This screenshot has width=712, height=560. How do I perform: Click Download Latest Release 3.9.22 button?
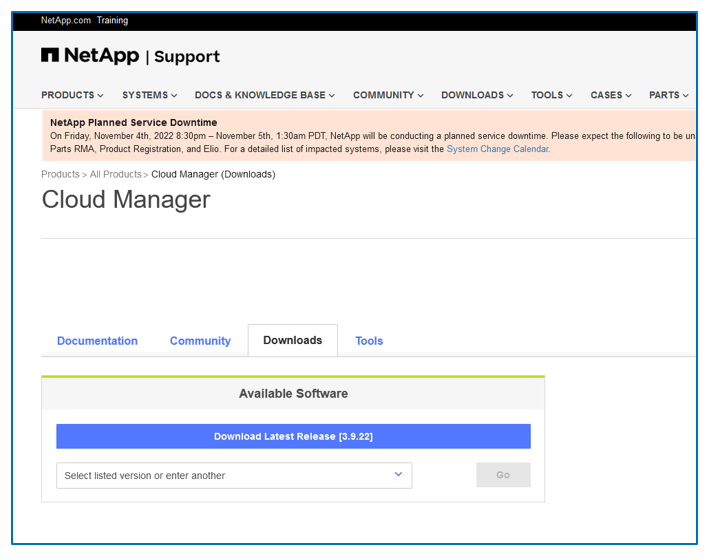click(x=293, y=436)
